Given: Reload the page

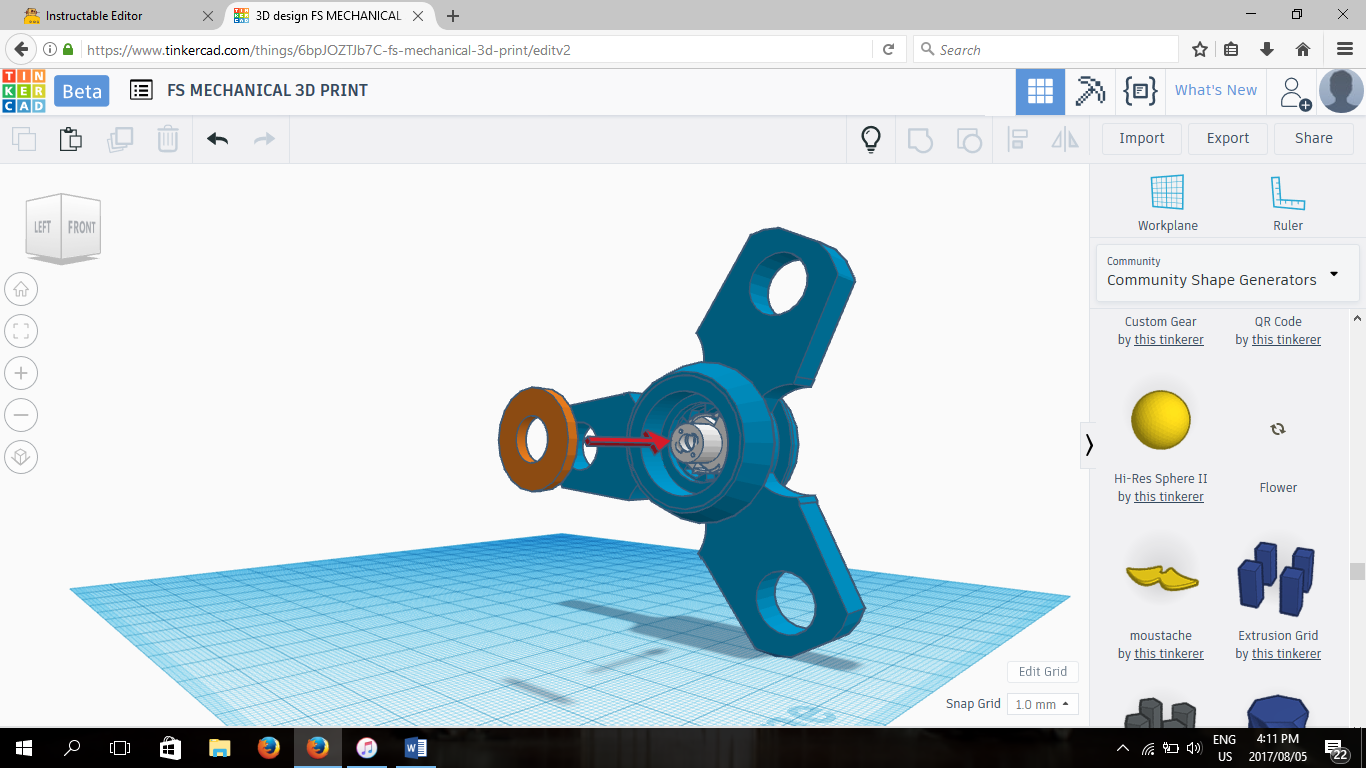Looking at the screenshot, I should 888,50.
